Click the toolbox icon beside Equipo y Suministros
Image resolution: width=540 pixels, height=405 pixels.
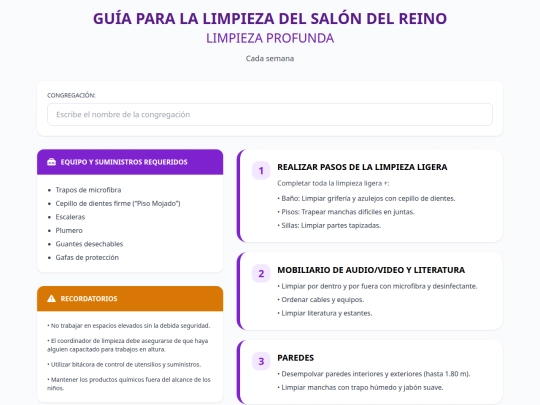pos(51,162)
